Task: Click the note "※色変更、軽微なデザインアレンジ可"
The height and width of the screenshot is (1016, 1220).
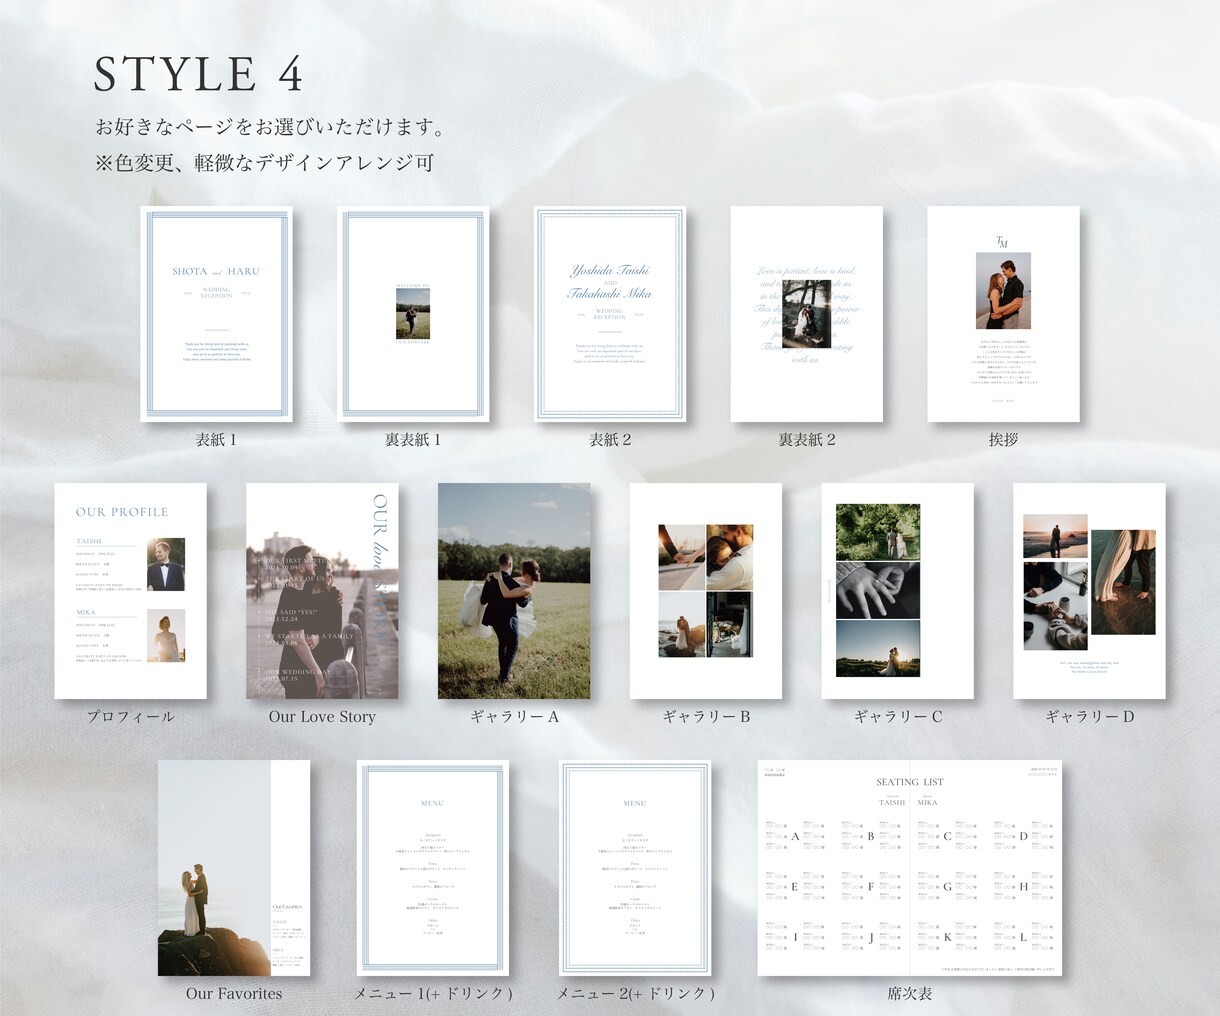Action: pyautogui.click(x=264, y=162)
